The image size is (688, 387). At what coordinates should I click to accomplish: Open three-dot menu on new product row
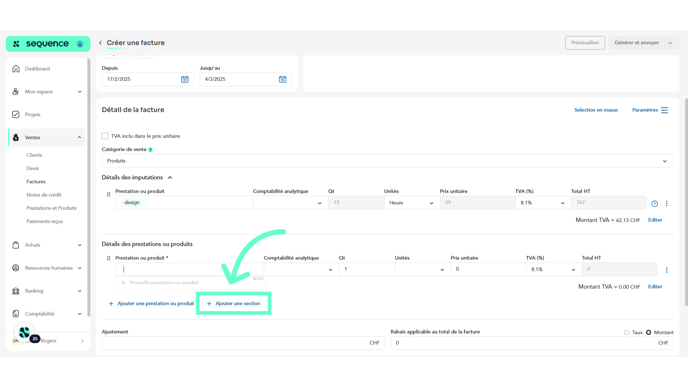666,270
